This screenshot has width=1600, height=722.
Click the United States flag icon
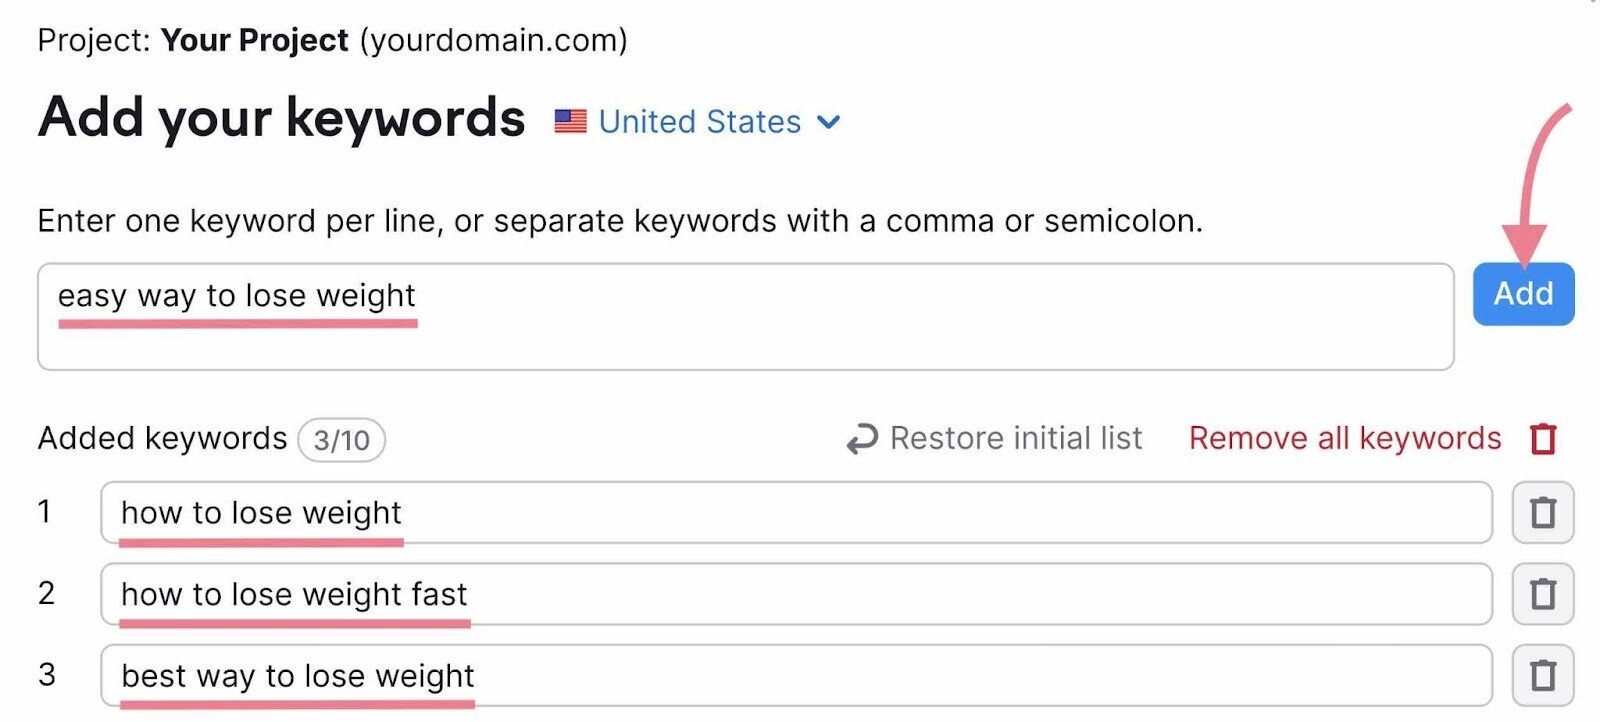pyautogui.click(x=570, y=122)
